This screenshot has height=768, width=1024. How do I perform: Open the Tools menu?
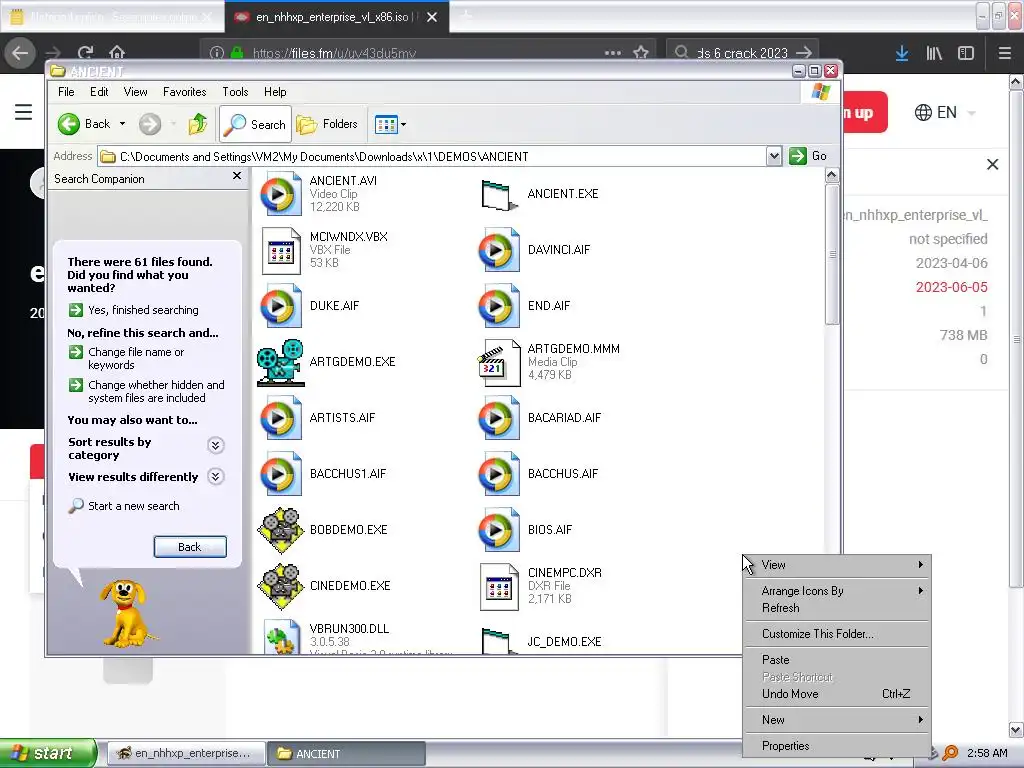[x=235, y=92]
